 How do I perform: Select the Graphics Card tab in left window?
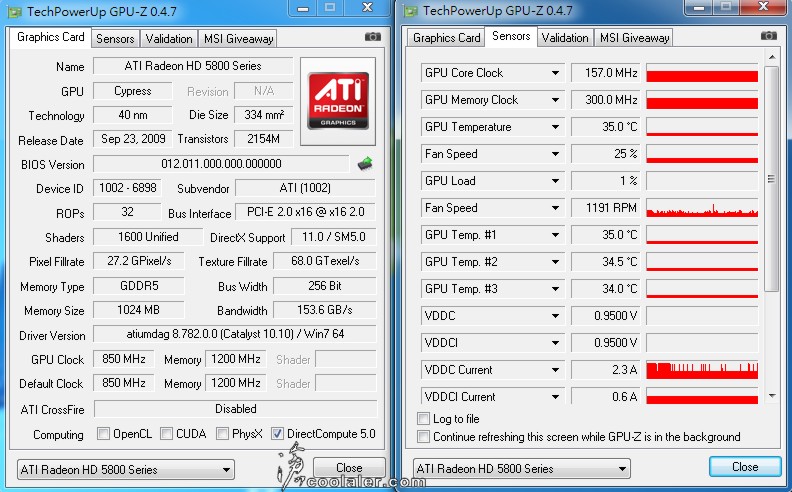[x=51, y=37]
